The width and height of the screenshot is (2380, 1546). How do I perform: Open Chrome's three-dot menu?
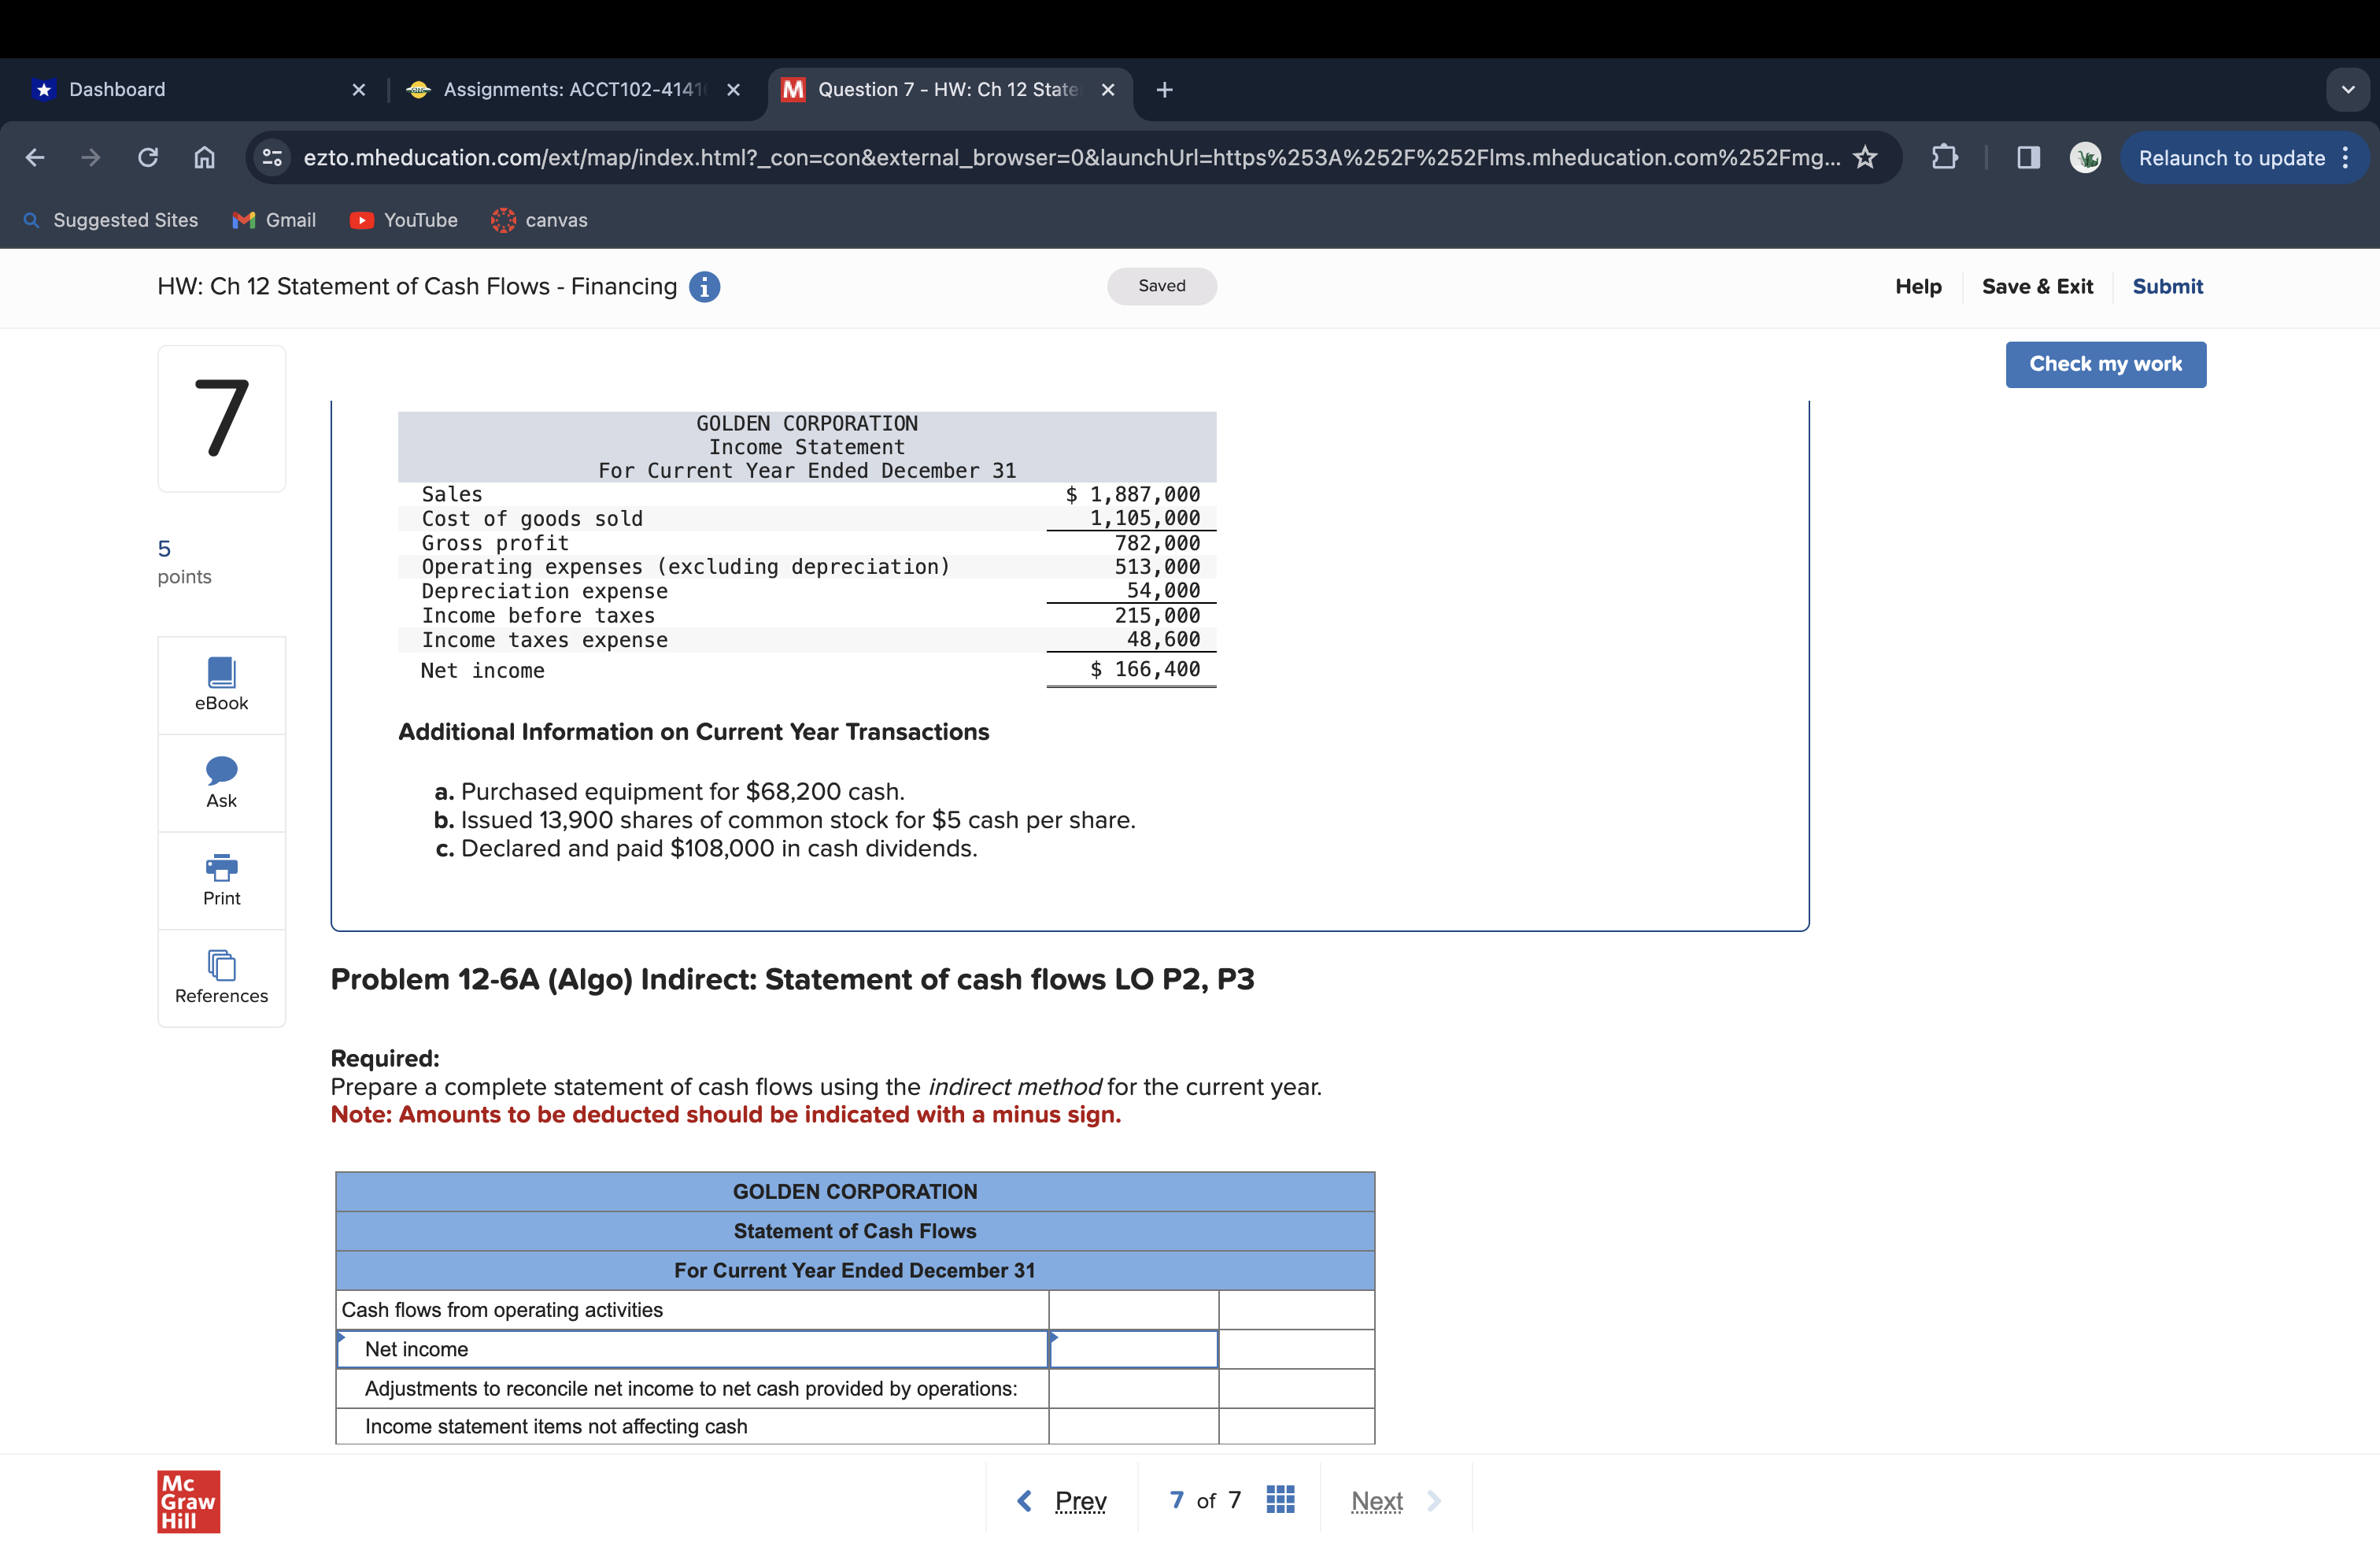2346,158
